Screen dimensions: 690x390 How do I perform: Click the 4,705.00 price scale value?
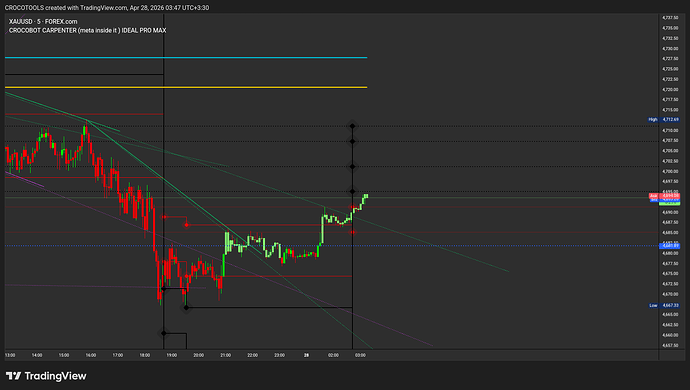670,151
